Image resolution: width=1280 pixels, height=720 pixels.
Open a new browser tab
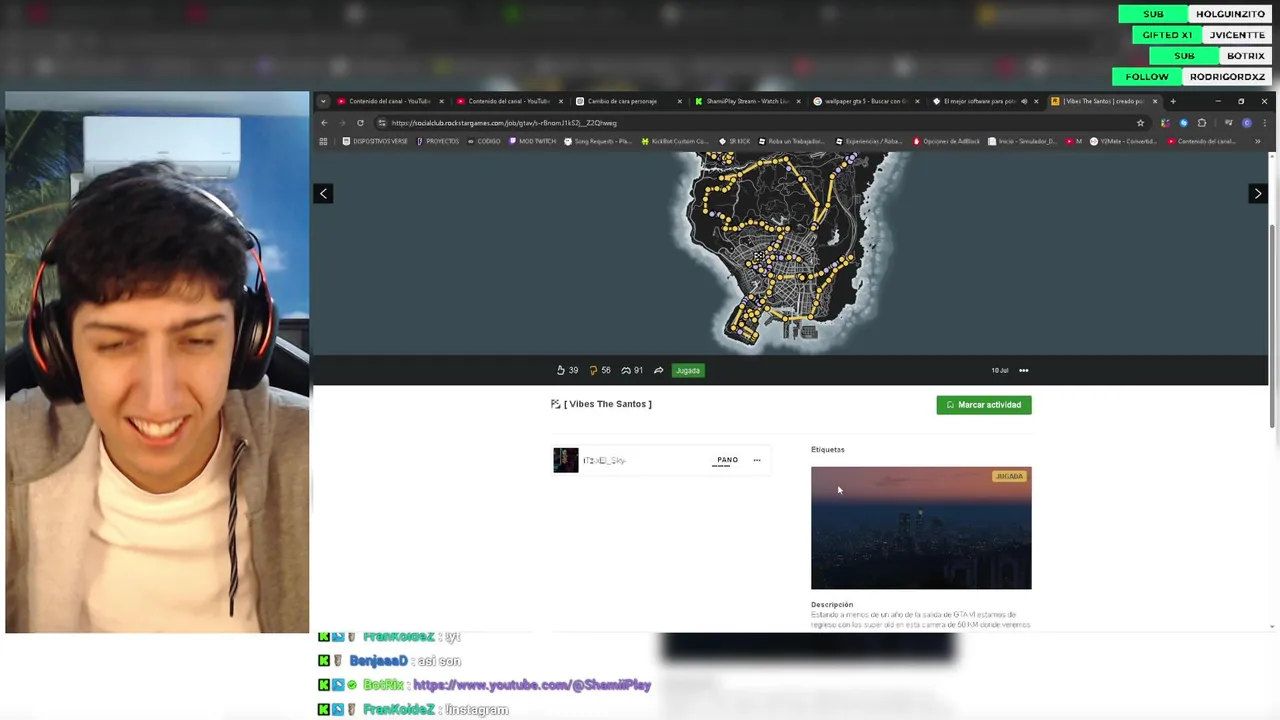(1173, 101)
